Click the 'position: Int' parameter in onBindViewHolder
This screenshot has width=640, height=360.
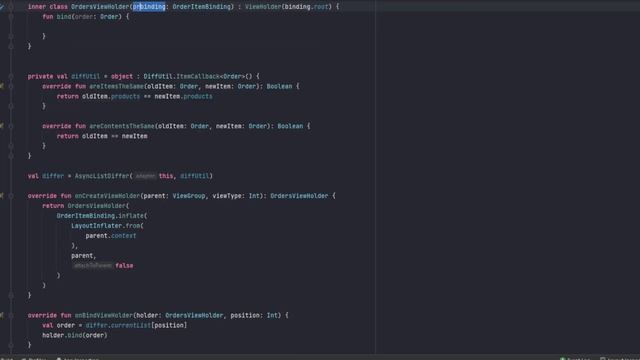254,315
